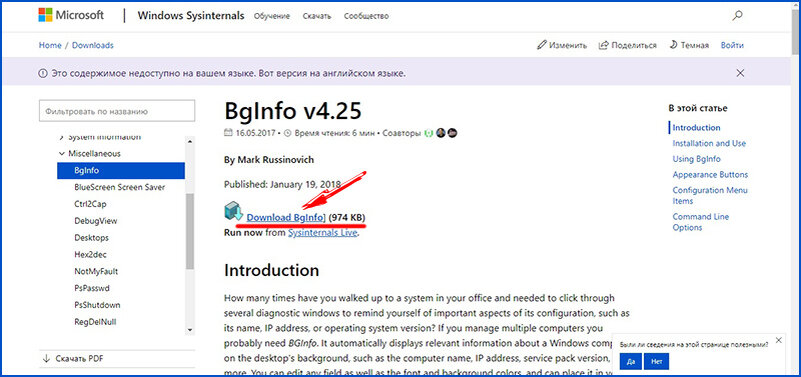Image resolution: width=801 pixels, height=377 pixels.
Task: Jump to Introduction in article contents
Action: (696, 128)
